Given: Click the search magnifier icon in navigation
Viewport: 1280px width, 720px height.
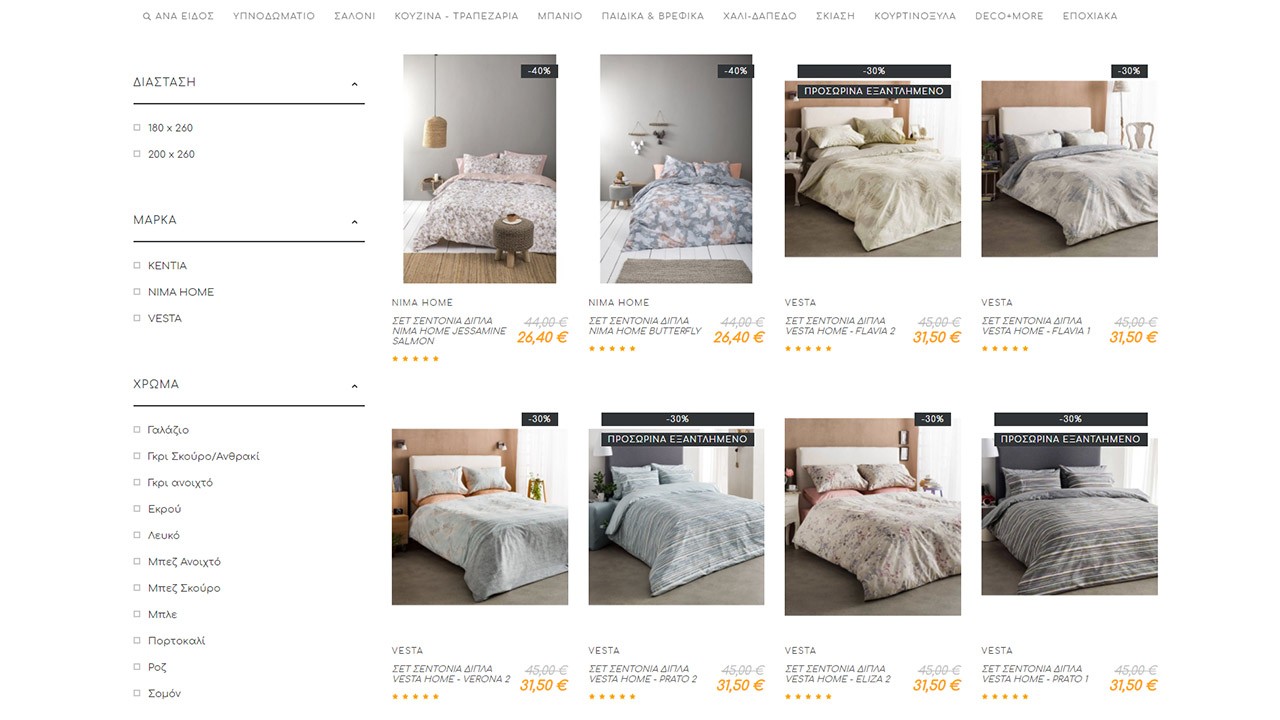Looking at the screenshot, I should pyautogui.click(x=147, y=17).
